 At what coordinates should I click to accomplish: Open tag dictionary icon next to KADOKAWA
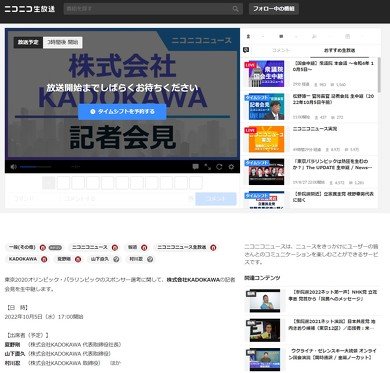[x=44, y=259]
